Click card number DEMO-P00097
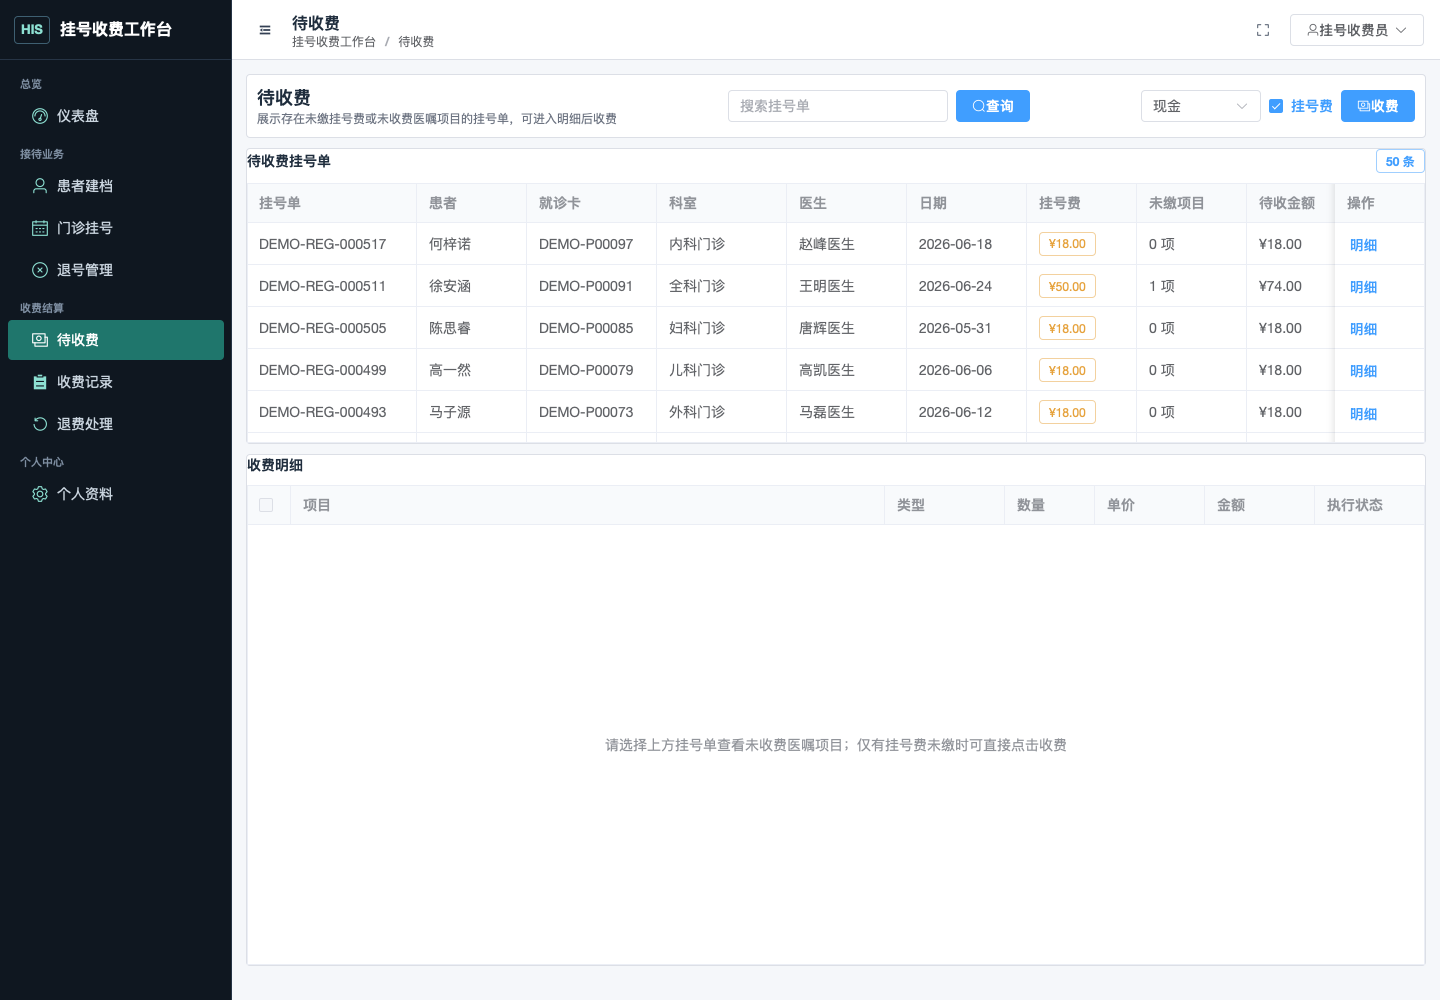This screenshot has height=1000, width=1440. pos(586,244)
